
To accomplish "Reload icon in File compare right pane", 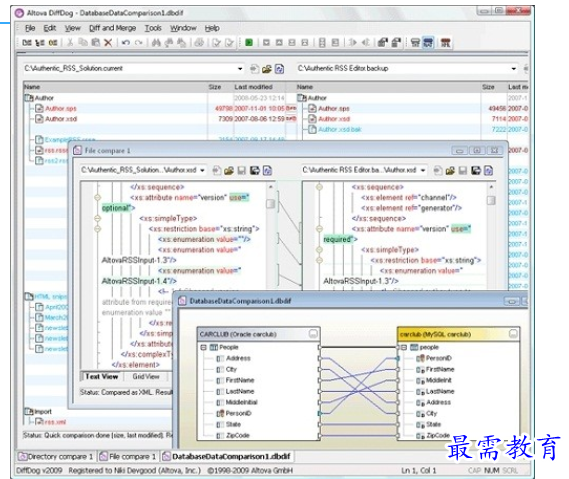I will coord(488,171).
